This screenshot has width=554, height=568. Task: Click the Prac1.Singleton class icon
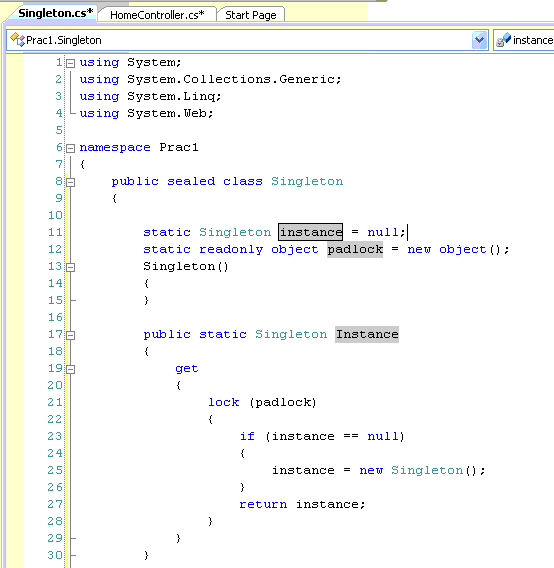click(x=17, y=39)
